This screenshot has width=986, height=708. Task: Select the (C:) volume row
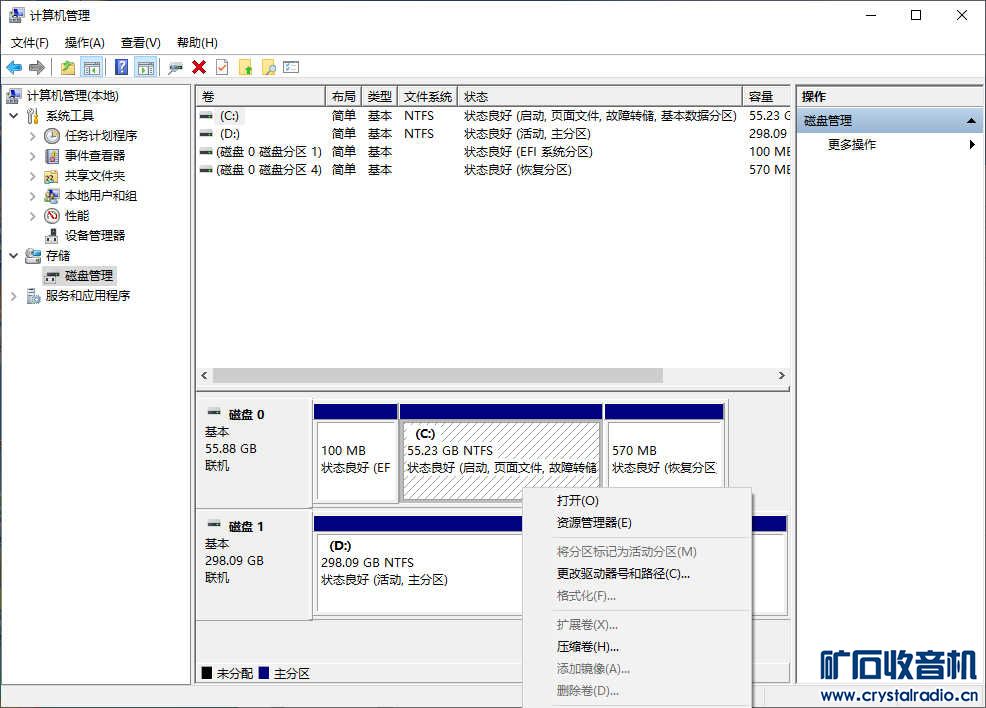click(494, 116)
